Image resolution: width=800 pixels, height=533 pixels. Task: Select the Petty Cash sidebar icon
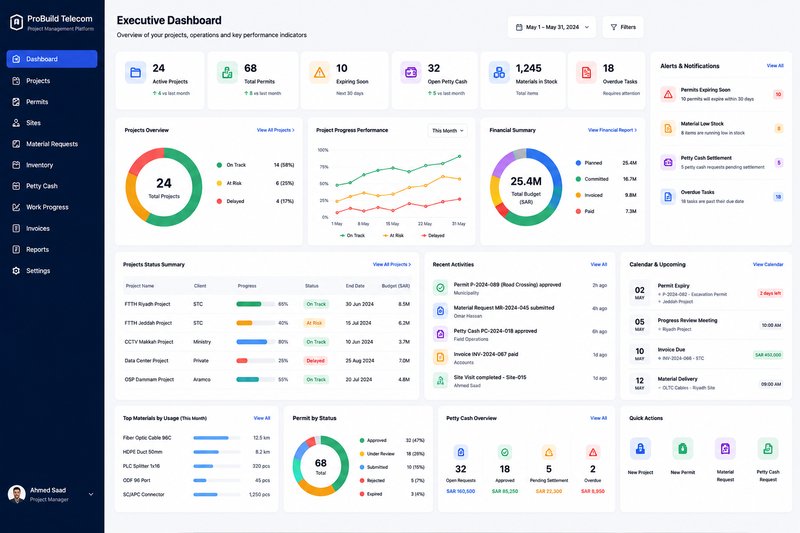coord(16,186)
